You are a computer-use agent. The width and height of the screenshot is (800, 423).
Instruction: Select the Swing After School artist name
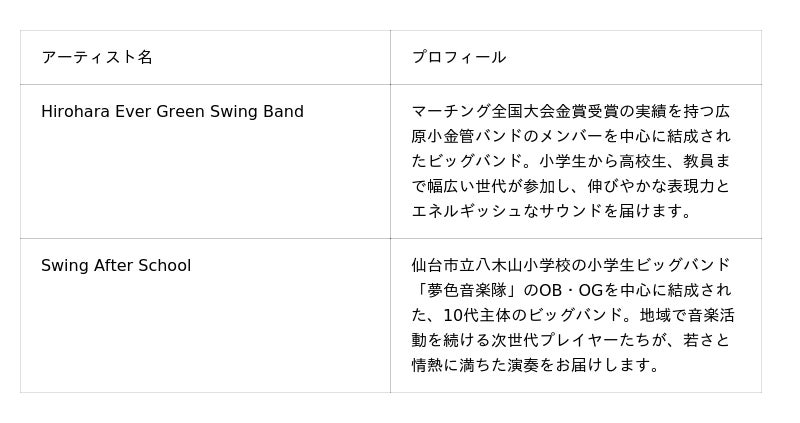(x=116, y=265)
